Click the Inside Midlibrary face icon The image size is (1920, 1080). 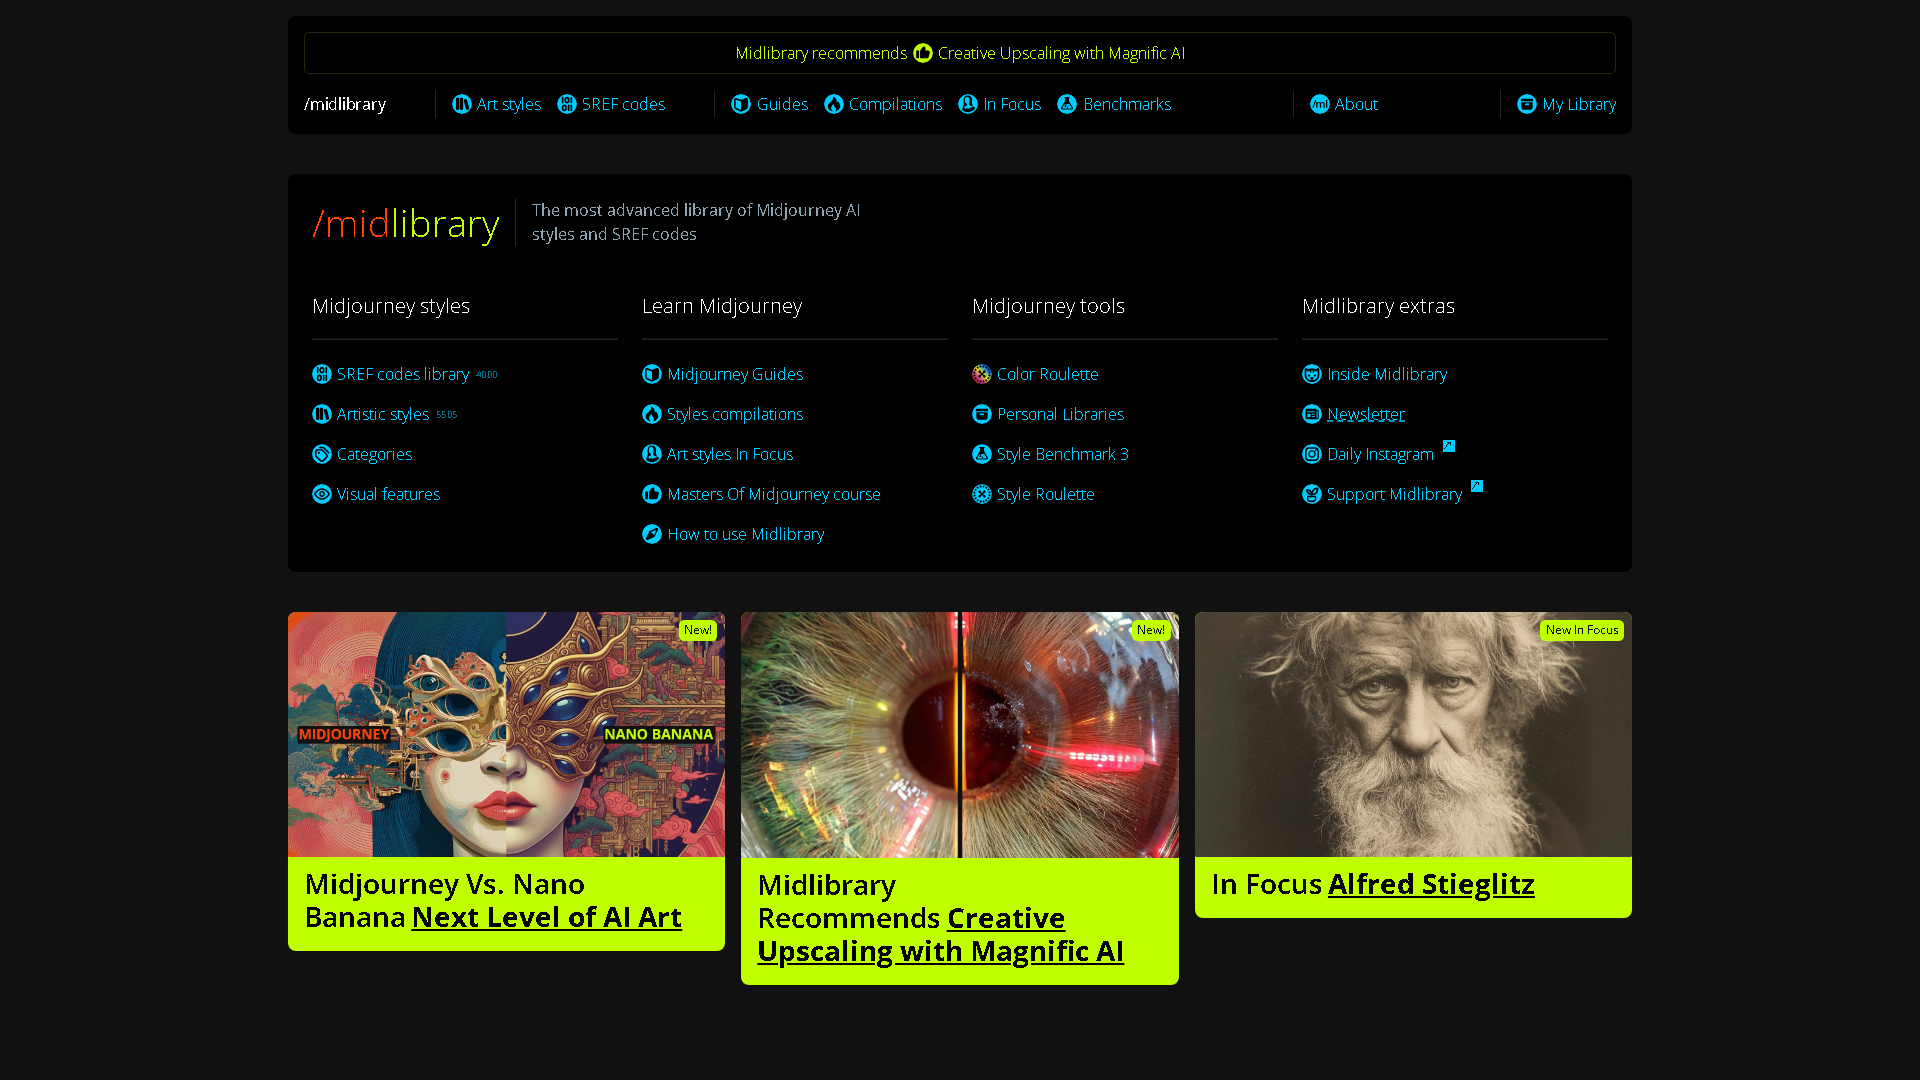coord(1312,374)
